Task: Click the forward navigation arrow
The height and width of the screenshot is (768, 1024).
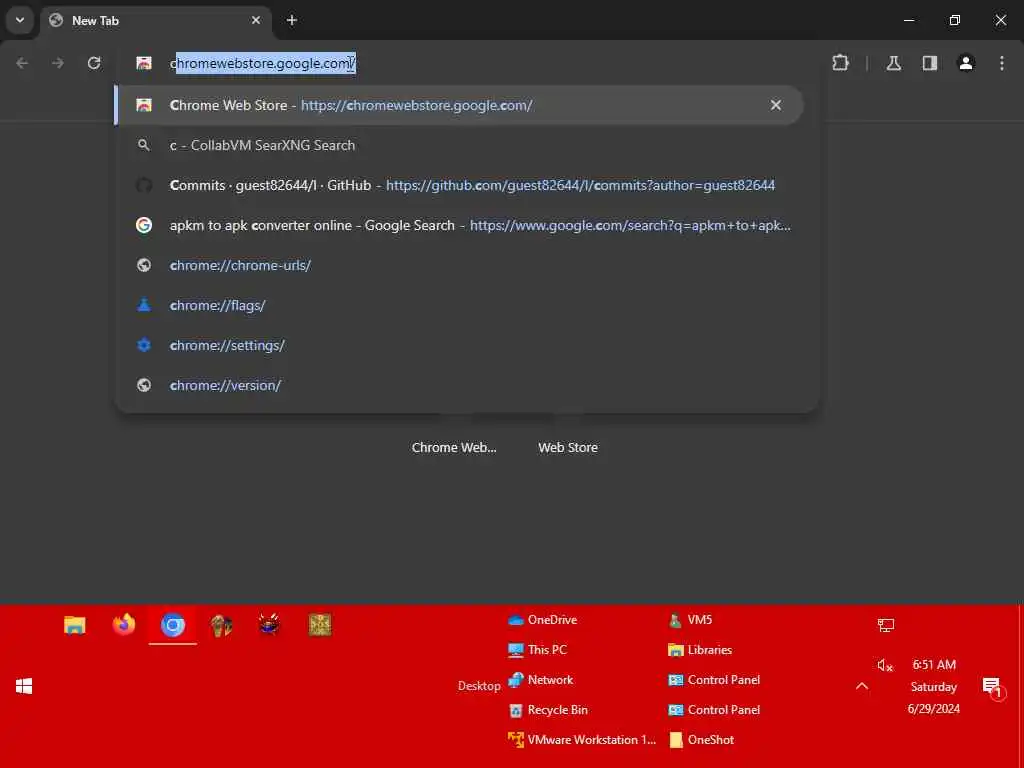Action: (58, 63)
